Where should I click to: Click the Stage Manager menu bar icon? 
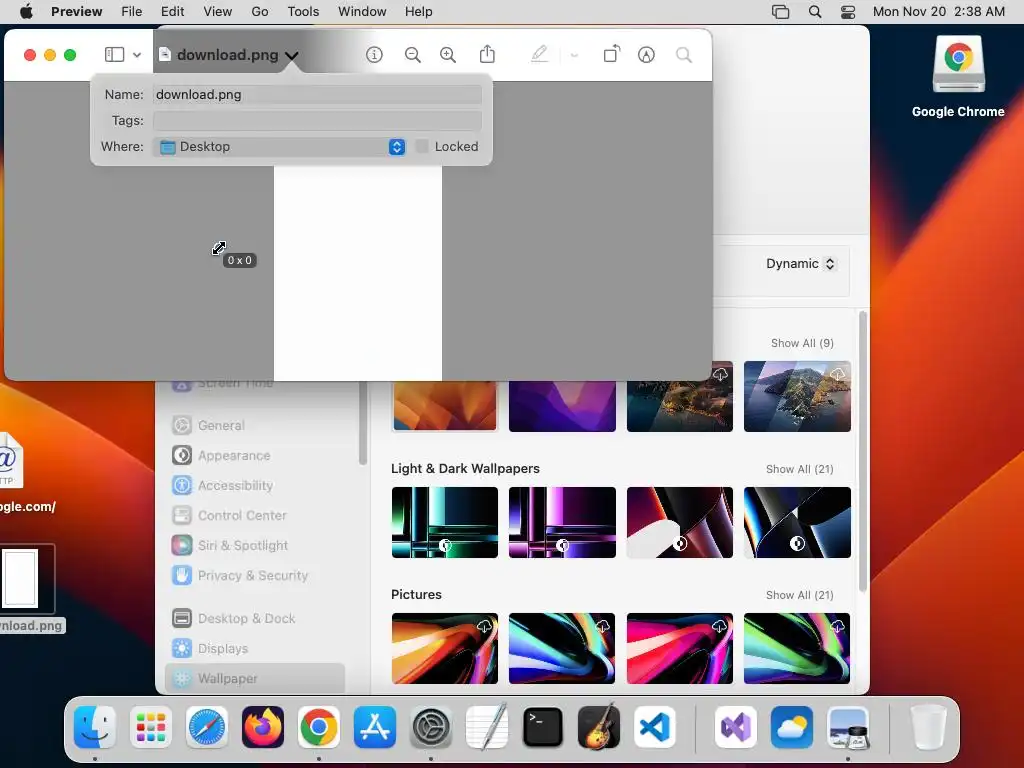coord(780,12)
